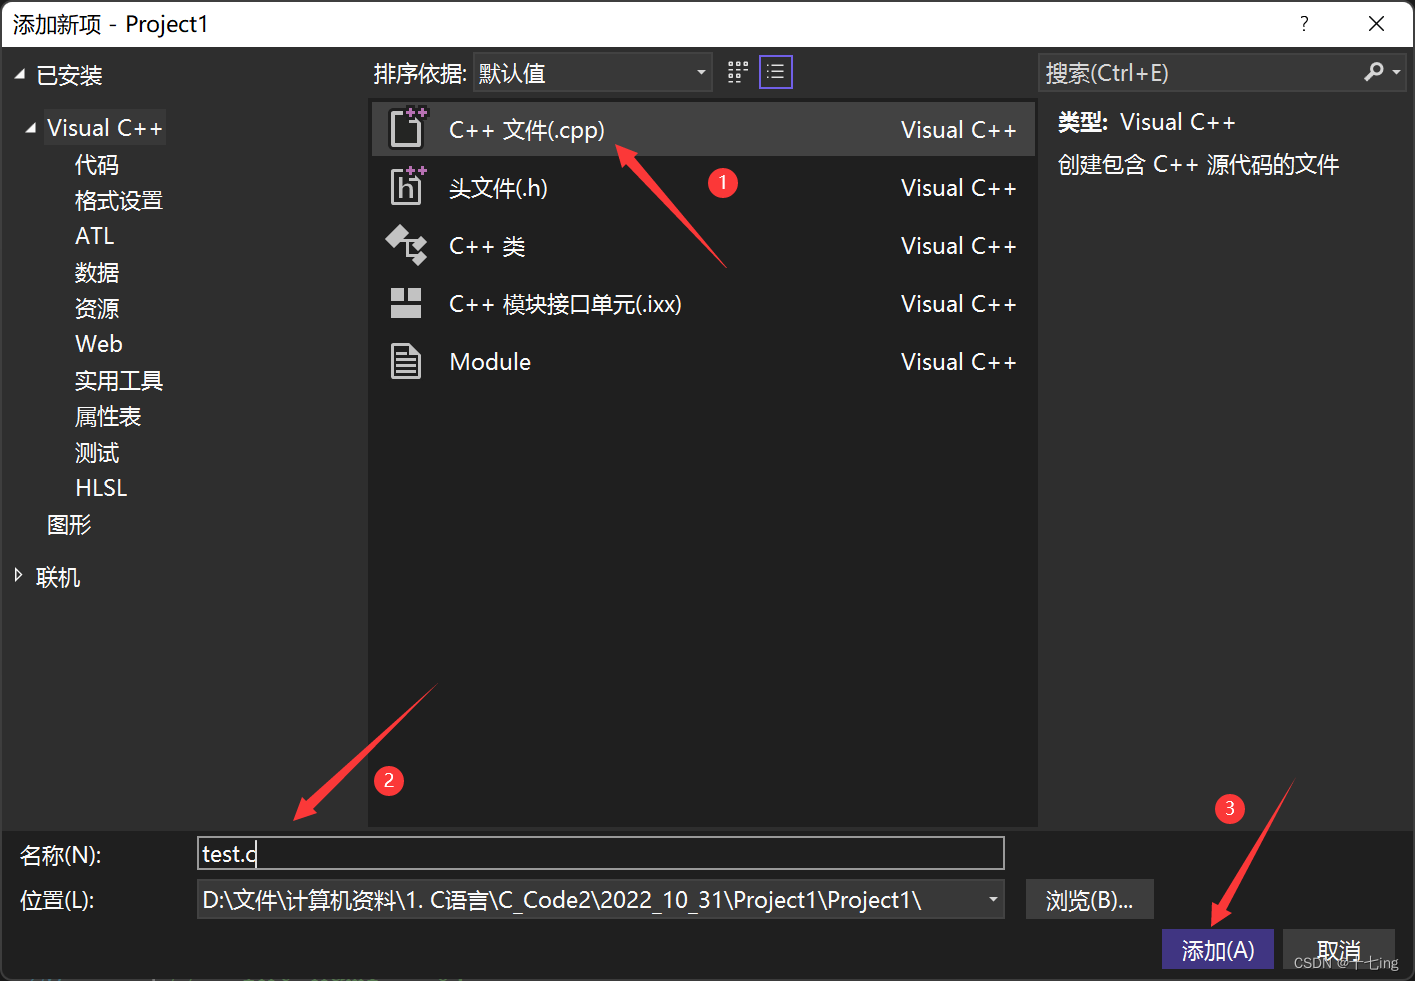The width and height of the screenshot is (1415, 981).
Task: Click the 浏览(B) button
Action: coord(1089,899)
